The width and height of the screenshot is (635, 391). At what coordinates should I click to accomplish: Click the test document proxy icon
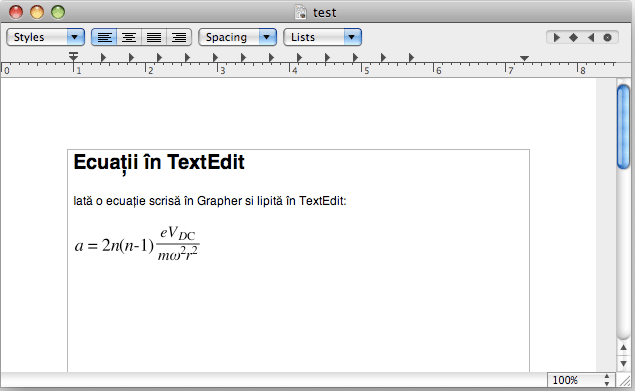[x=301, y=12]
